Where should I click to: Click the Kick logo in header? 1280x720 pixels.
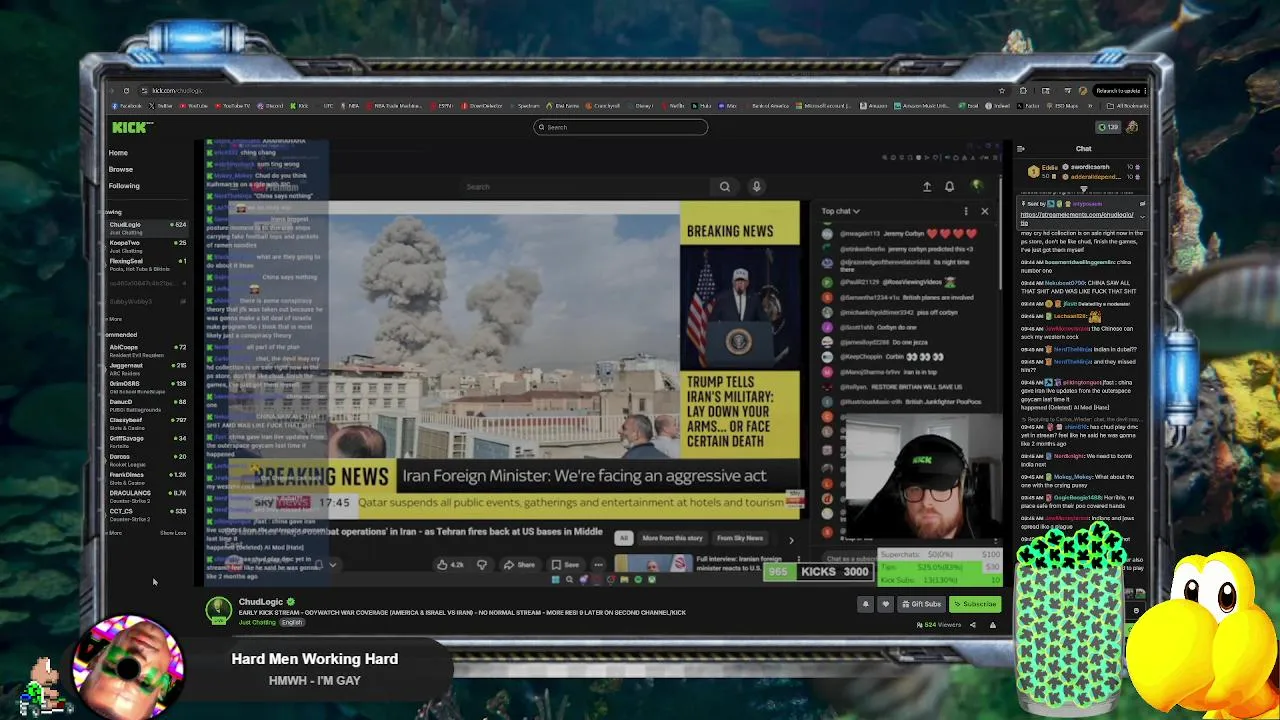click(x=131, y=127)
